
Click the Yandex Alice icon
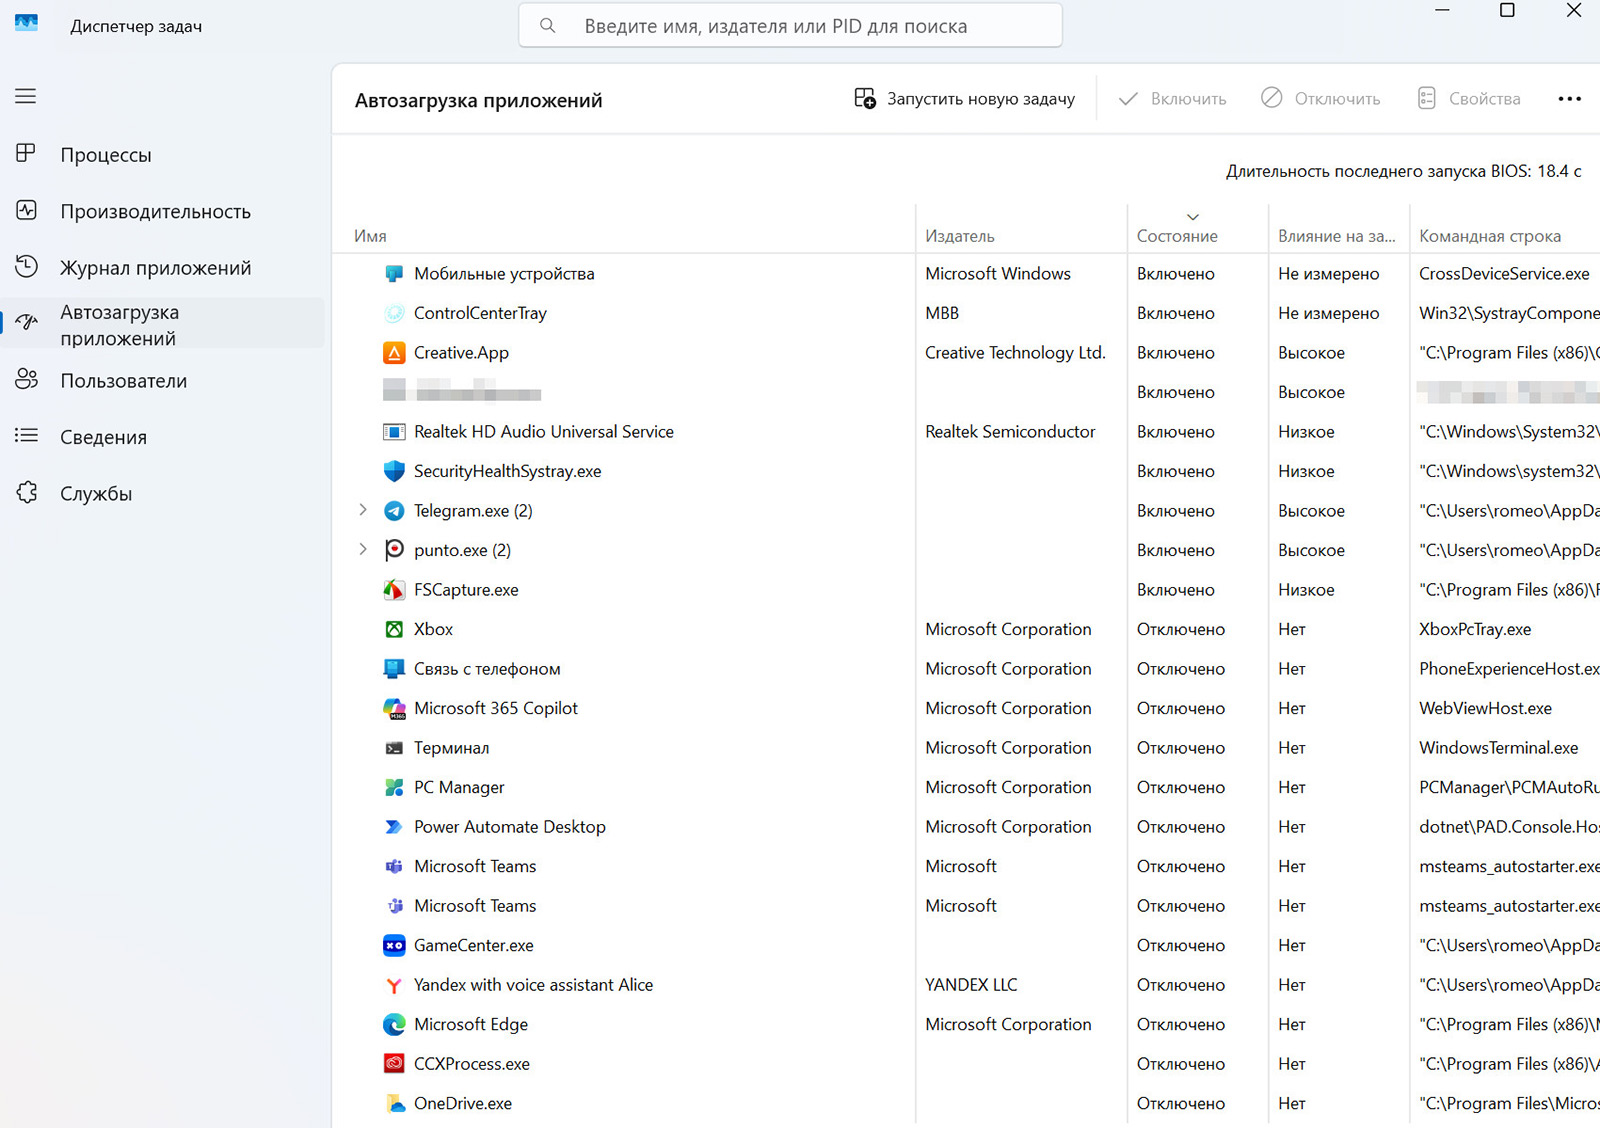394,985
